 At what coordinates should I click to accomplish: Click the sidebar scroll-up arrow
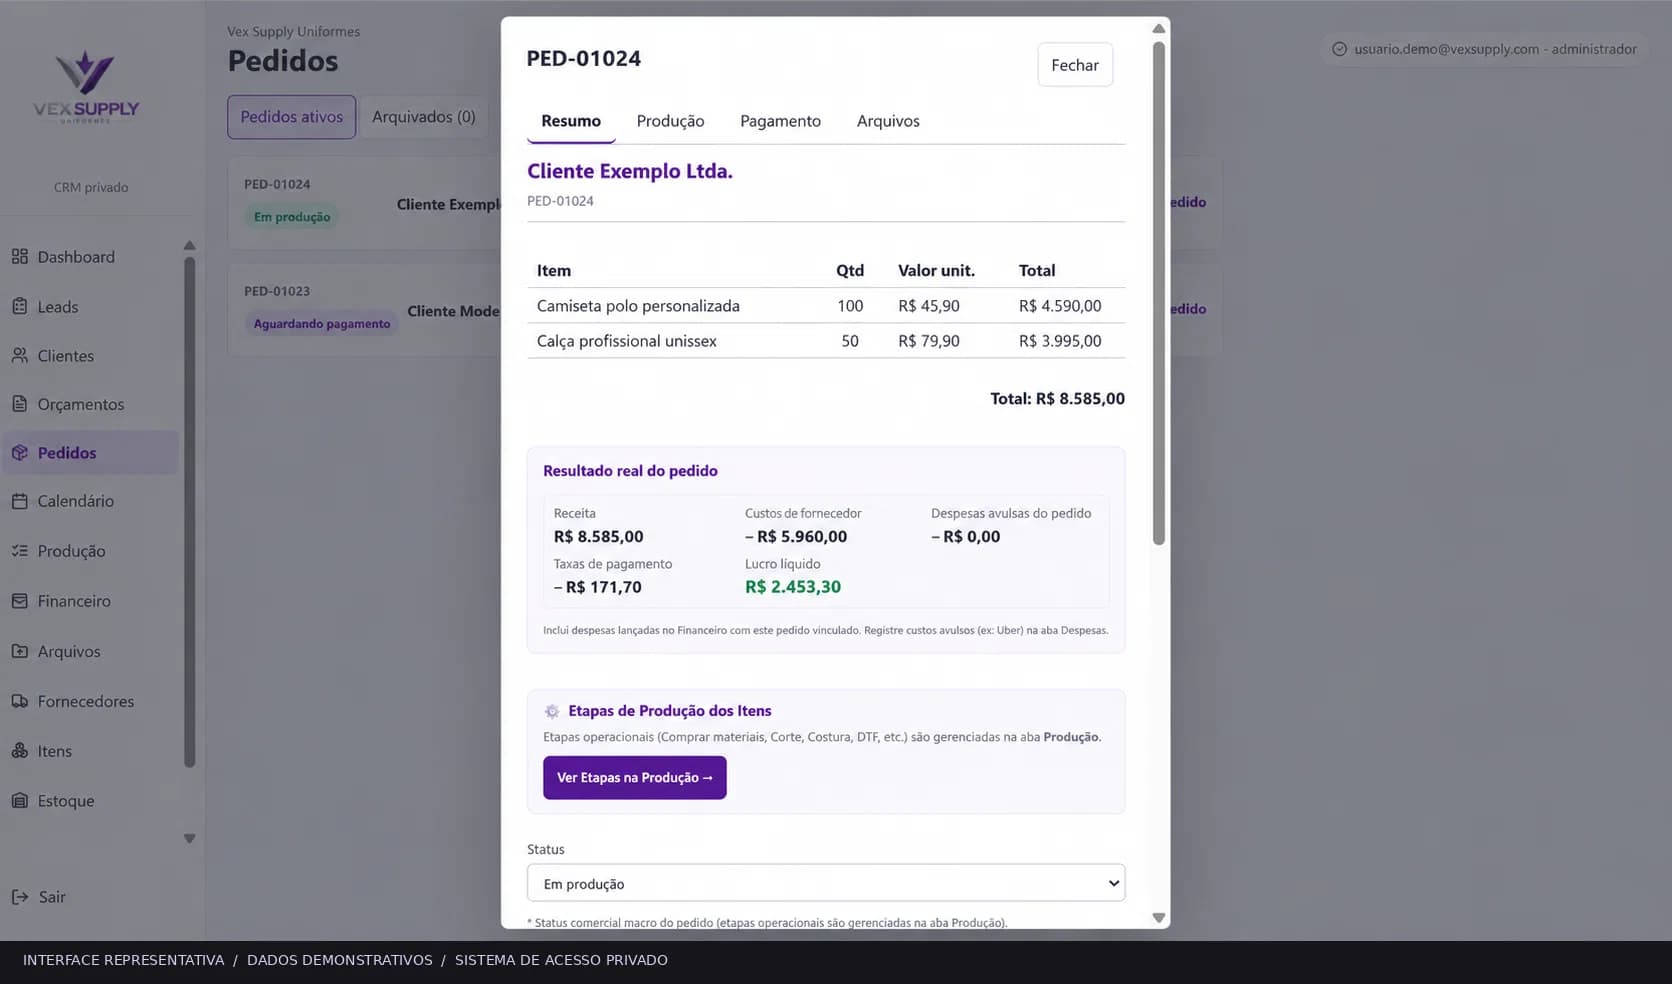tap(189, 245)
